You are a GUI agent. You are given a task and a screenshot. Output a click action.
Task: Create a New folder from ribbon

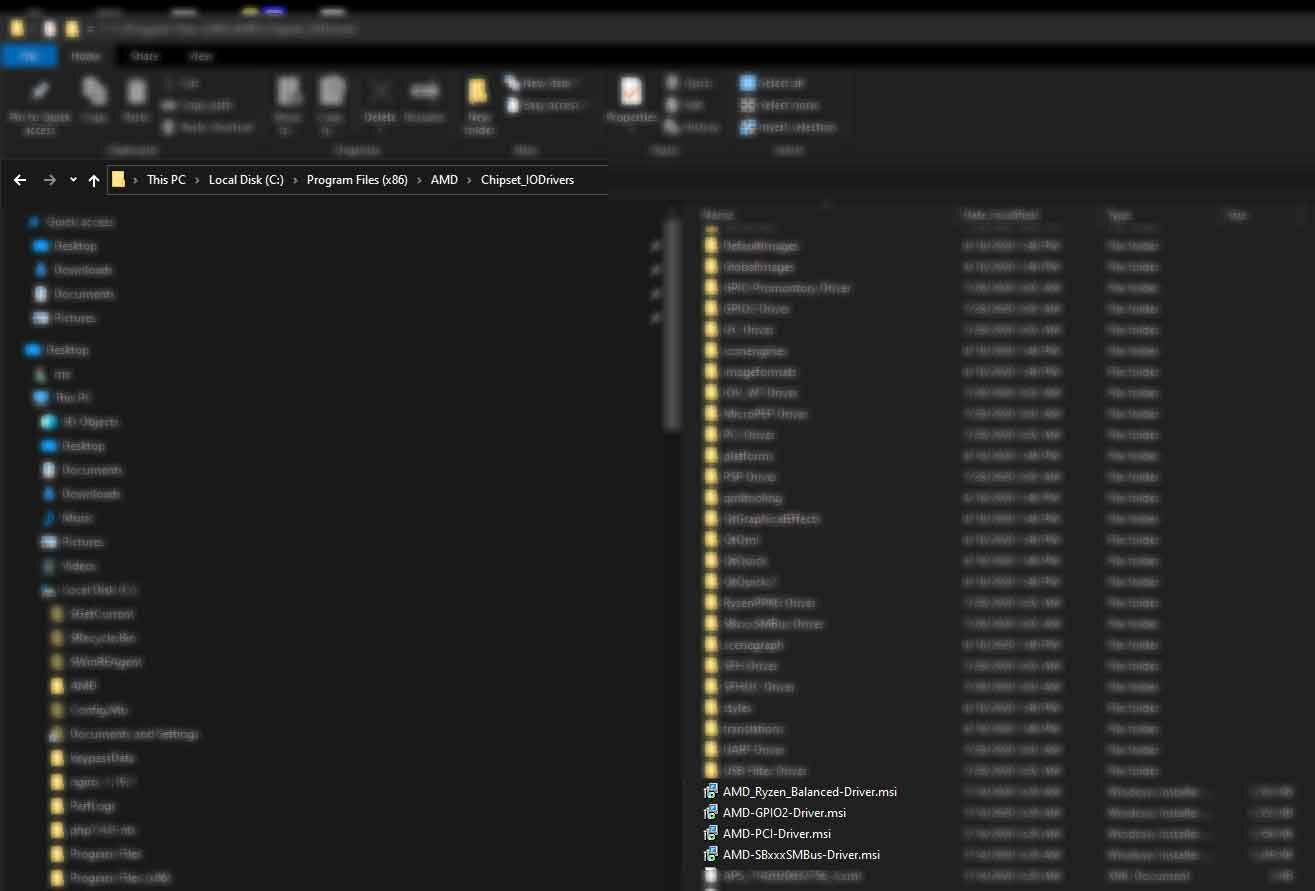point(479,106)
